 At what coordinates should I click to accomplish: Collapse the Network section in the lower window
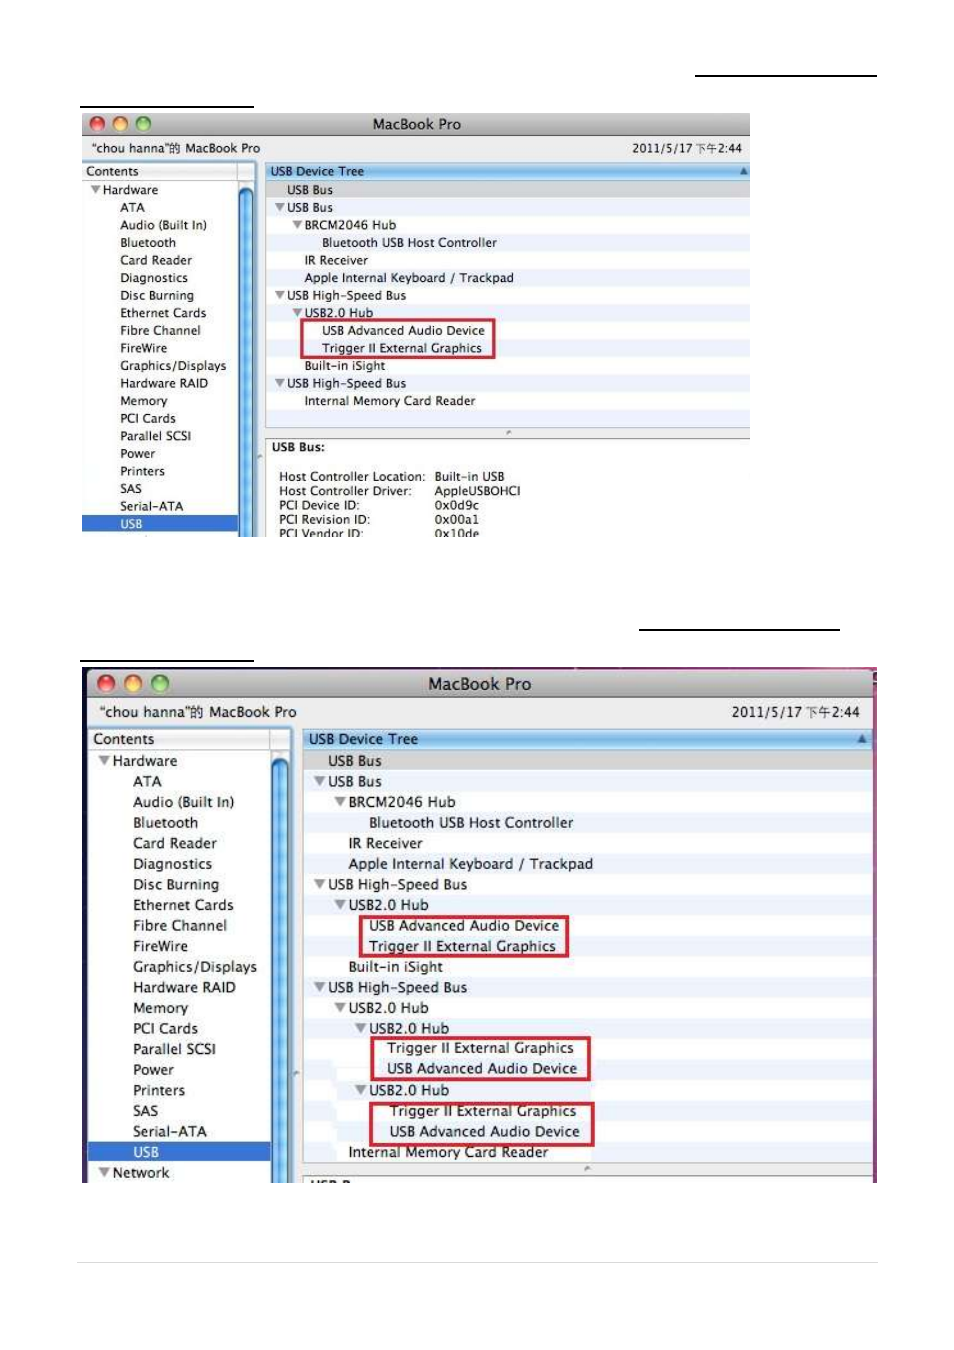103,1172
